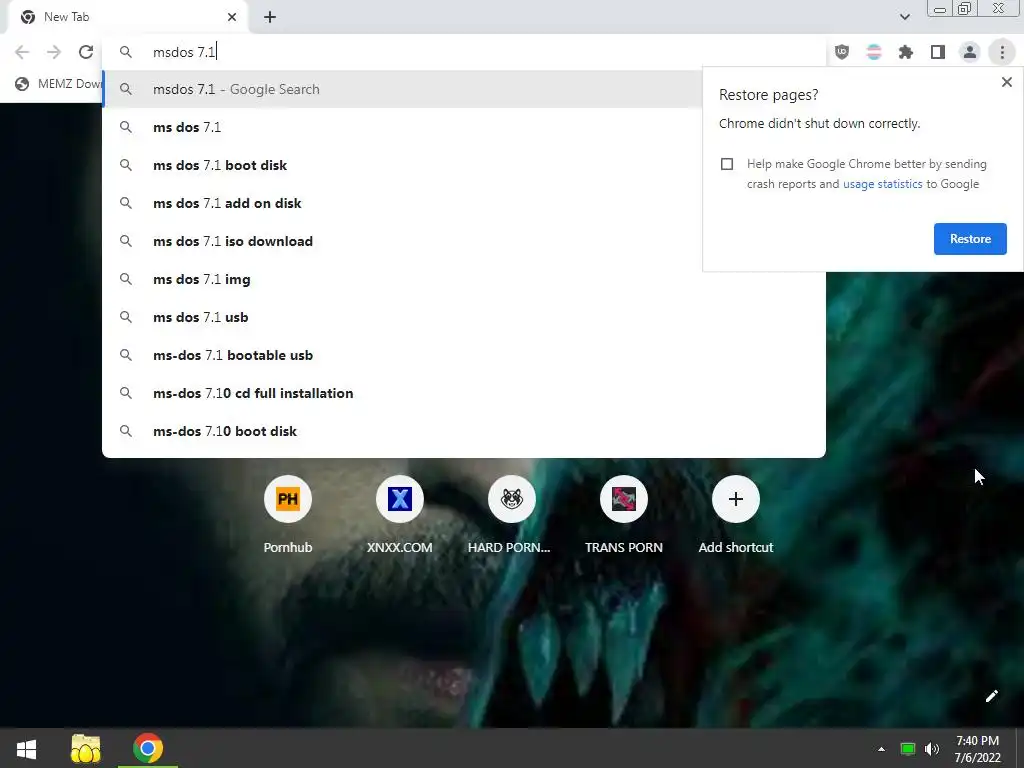Reload the page with the refresh icon
Viewport: 1024px width, 768px height.
86,52
